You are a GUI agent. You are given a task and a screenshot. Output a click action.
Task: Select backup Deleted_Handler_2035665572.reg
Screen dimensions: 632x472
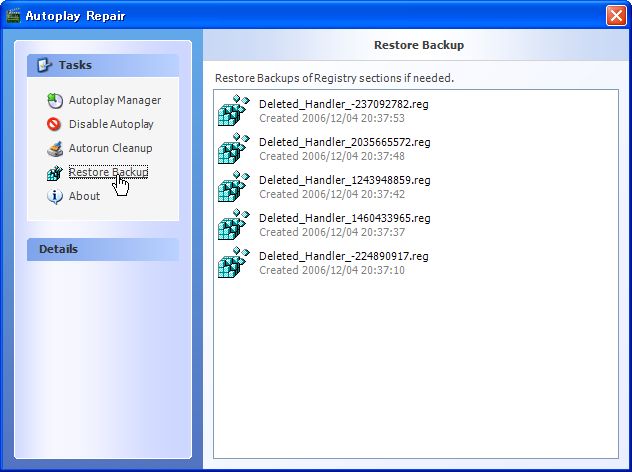click(x=345, y=142)
